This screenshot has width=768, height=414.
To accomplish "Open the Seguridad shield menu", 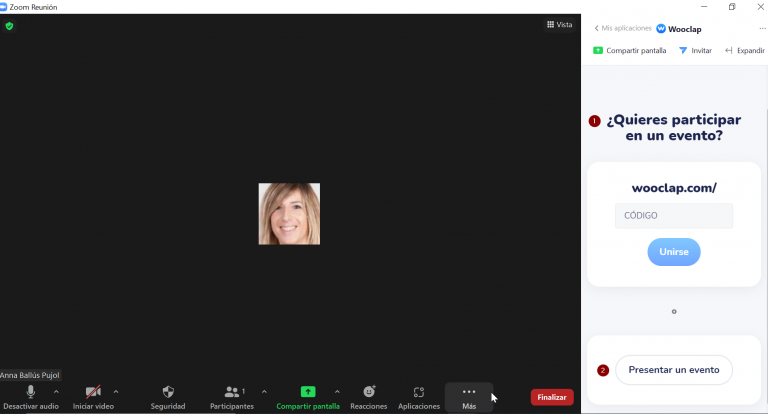I will (x=168, y=397).
